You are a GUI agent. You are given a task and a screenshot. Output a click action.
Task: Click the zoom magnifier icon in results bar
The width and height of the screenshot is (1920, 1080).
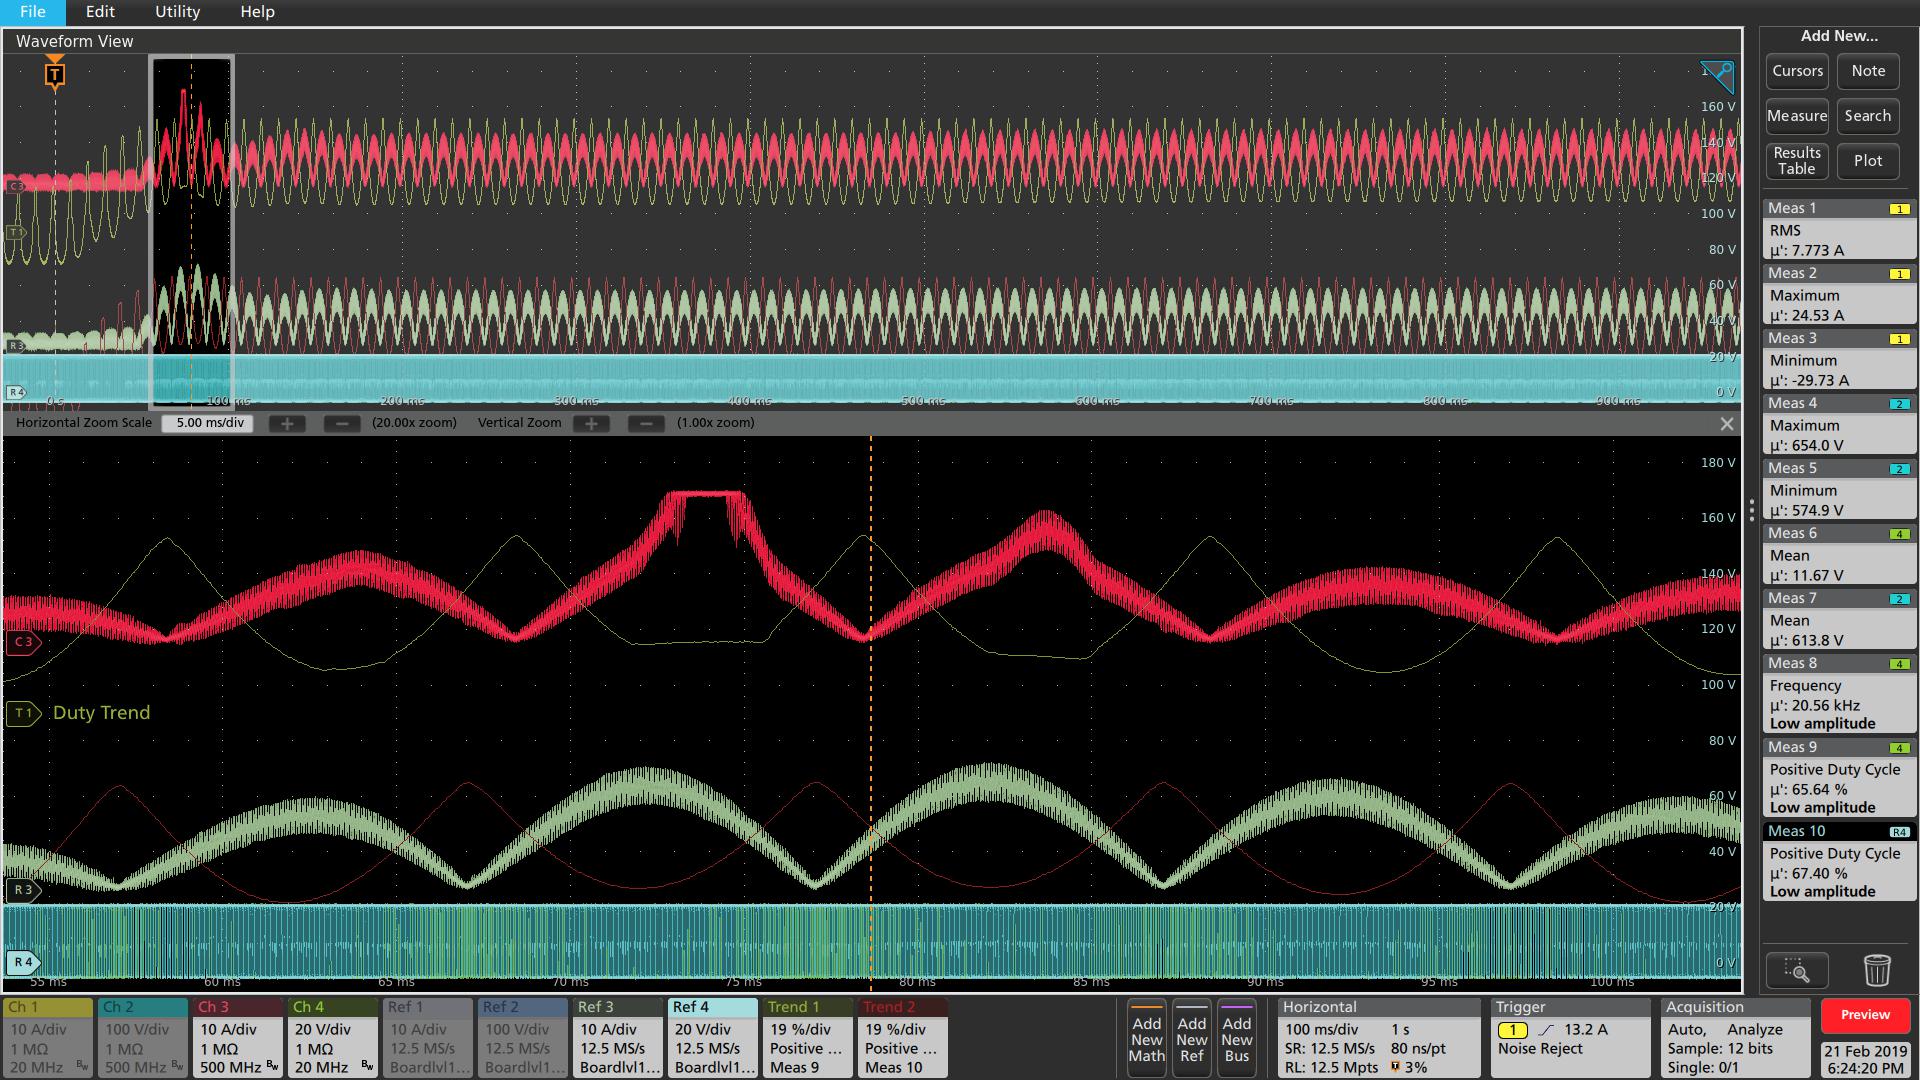(1797, 970)
